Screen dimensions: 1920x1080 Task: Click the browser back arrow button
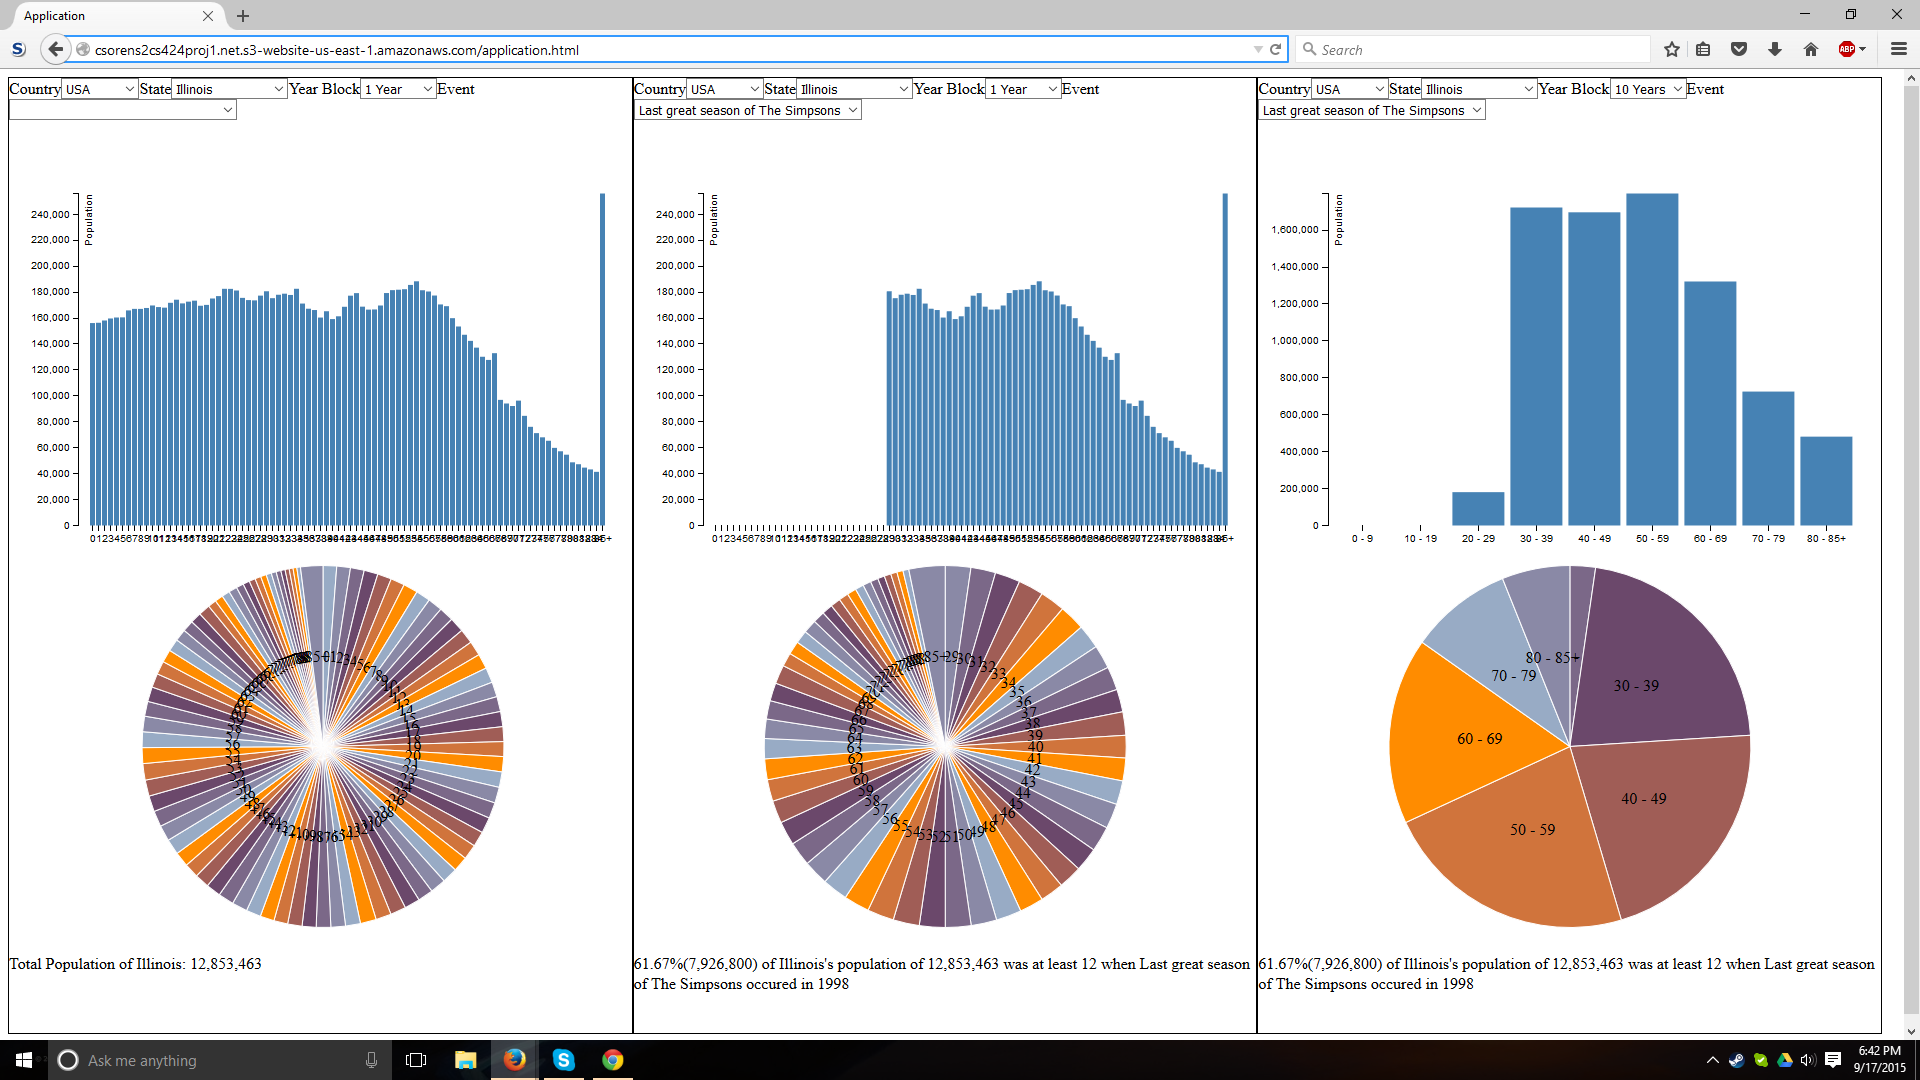point(55,49)
